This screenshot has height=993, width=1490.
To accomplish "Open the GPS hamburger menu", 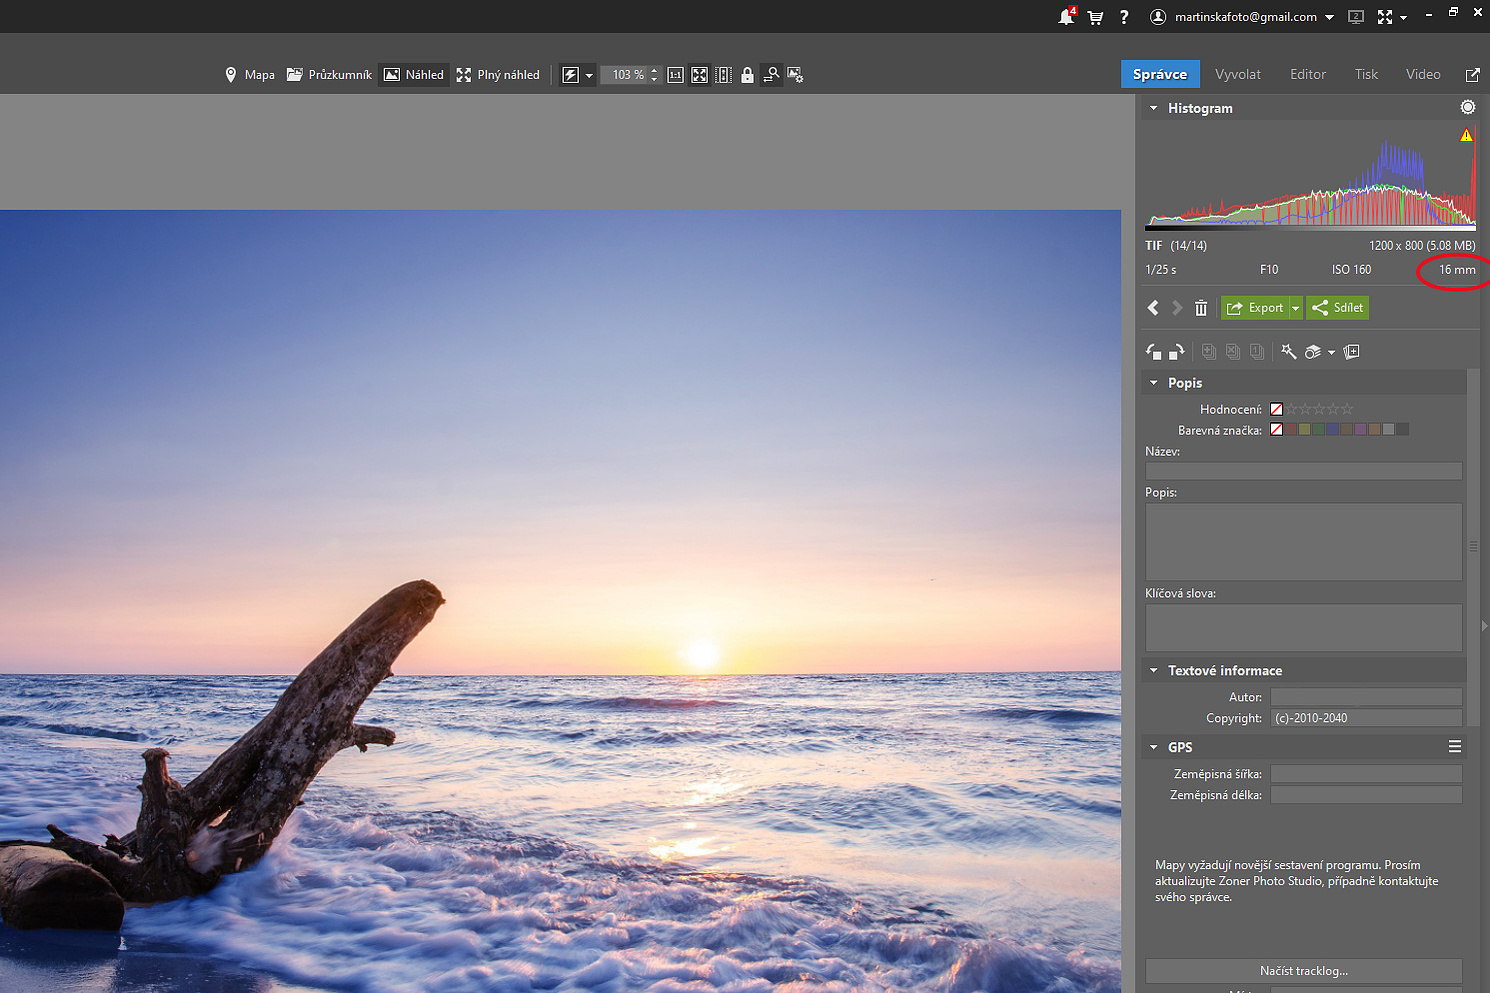I will [x=1455, y=747].
